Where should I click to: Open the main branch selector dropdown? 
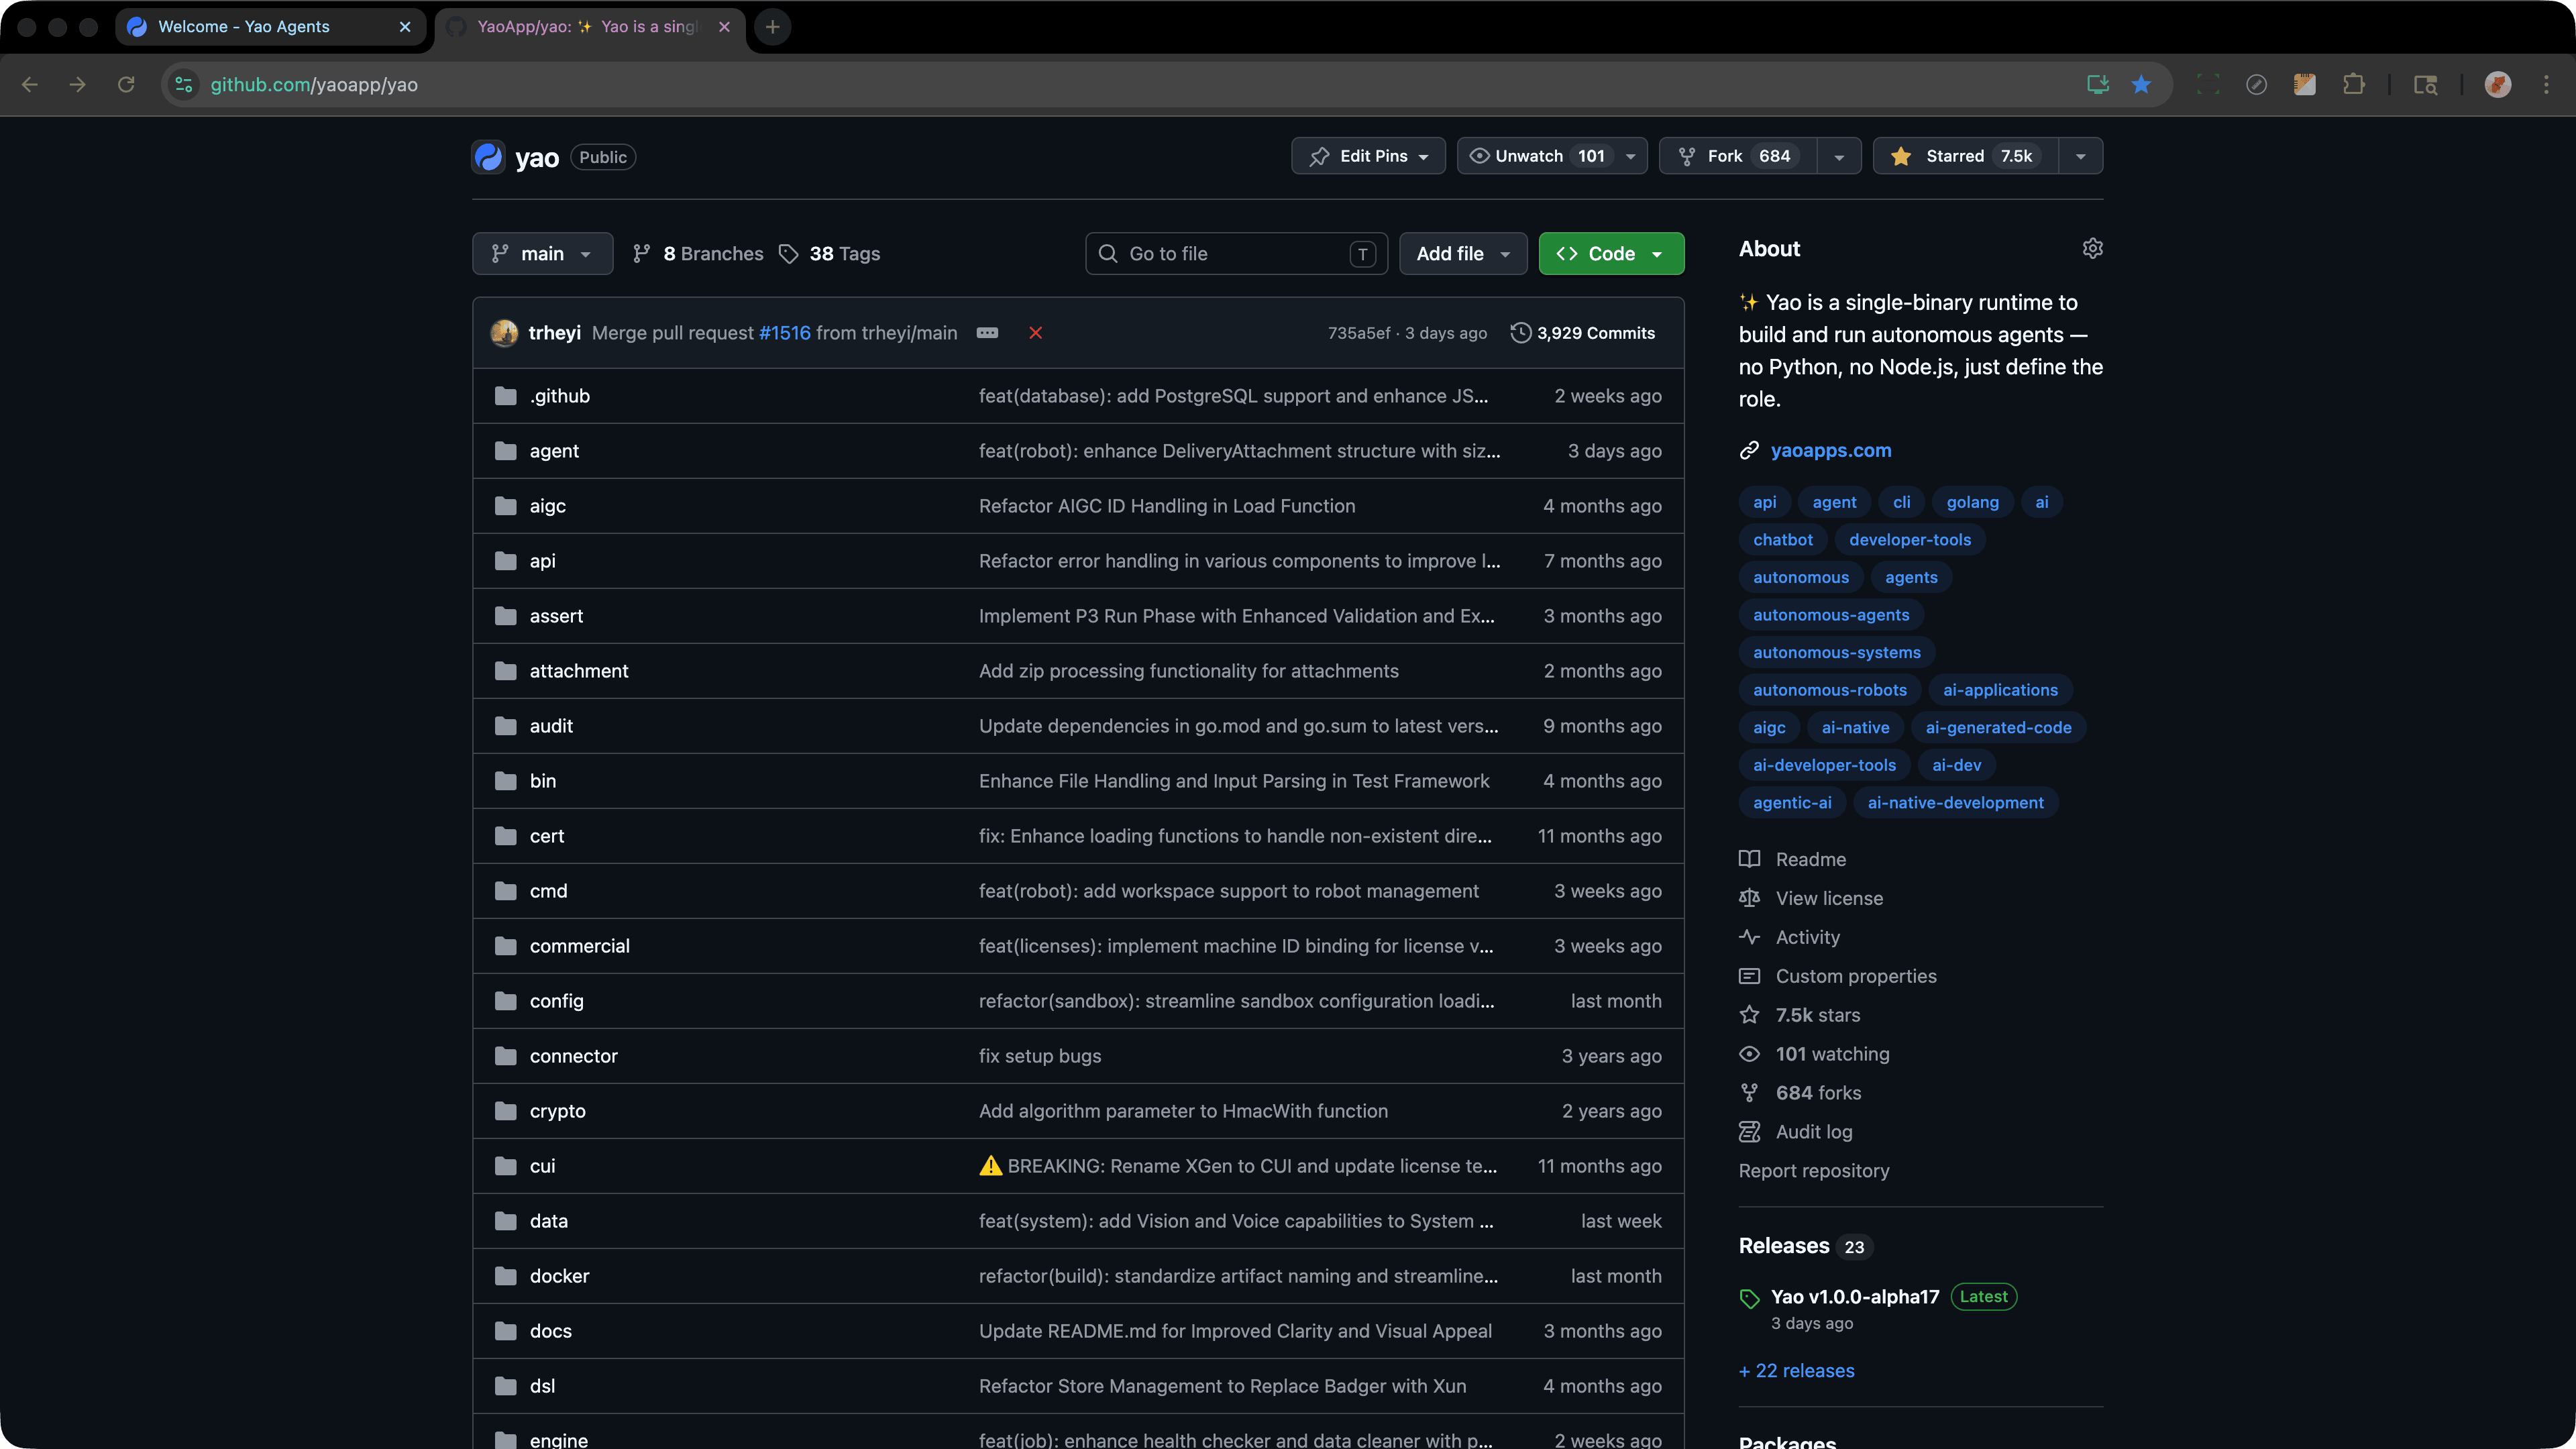coord(542,254)
